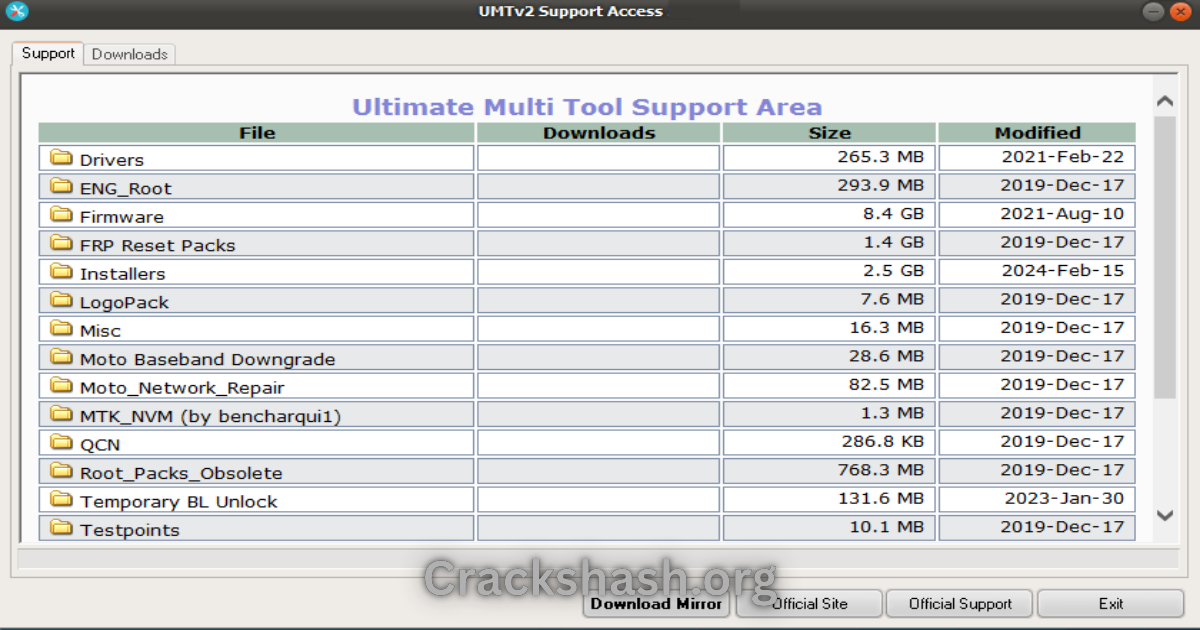Click the 7.6 MB size cell
The height and width of the screenshot is (630, 1200).
pos(830,300)
